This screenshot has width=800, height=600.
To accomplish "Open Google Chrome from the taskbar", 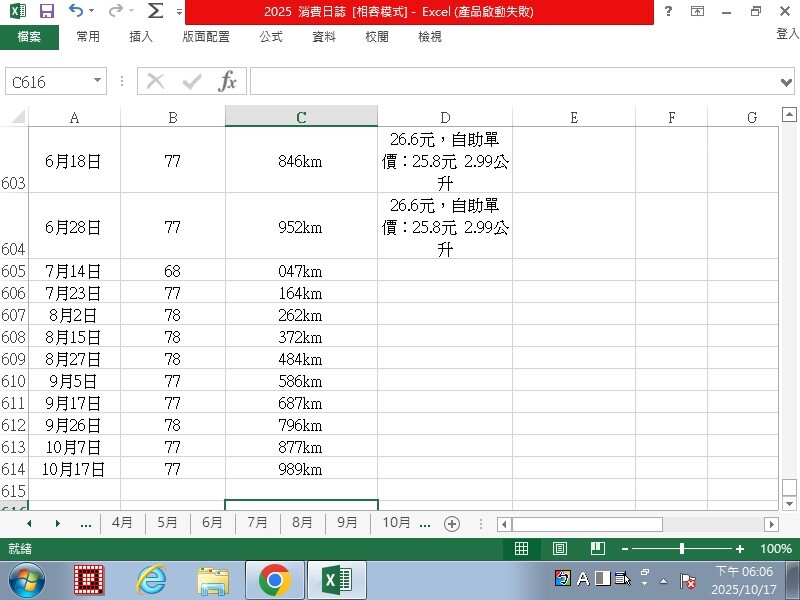I will [274, 579].
